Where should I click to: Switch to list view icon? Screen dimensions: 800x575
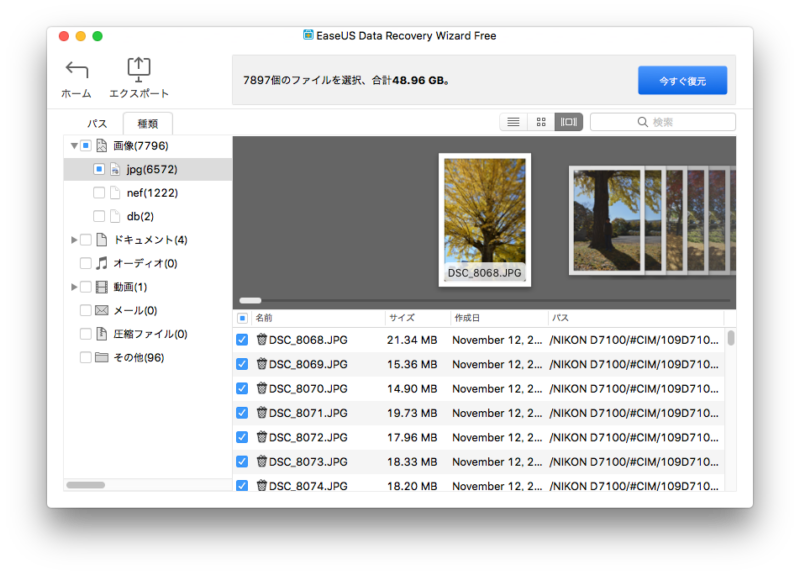tap(513, 122)
